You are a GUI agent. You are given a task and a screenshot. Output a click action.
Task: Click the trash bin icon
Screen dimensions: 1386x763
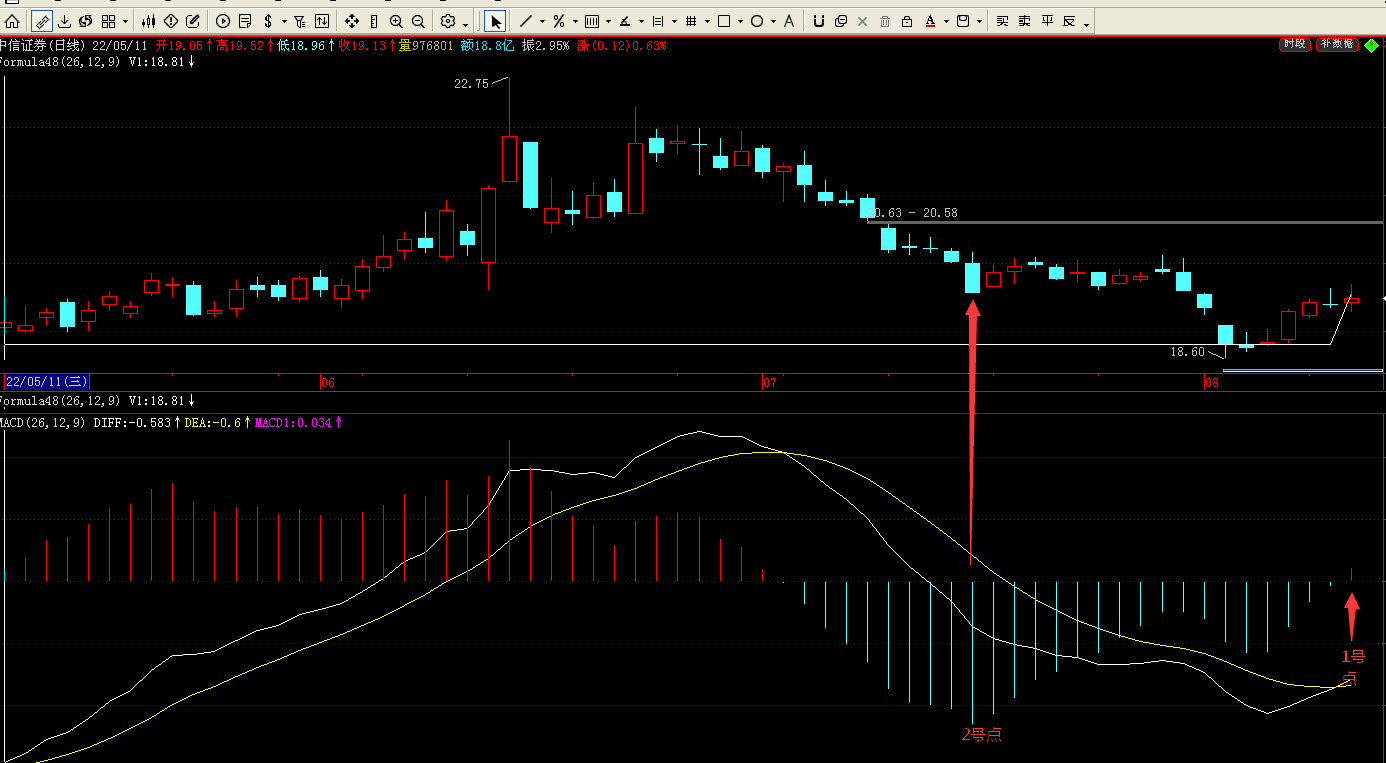point(884,21)
